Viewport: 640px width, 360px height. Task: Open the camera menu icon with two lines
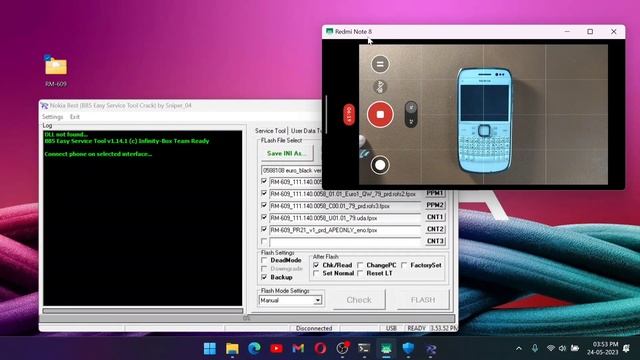pyautogui.click(x=380, y=64)
